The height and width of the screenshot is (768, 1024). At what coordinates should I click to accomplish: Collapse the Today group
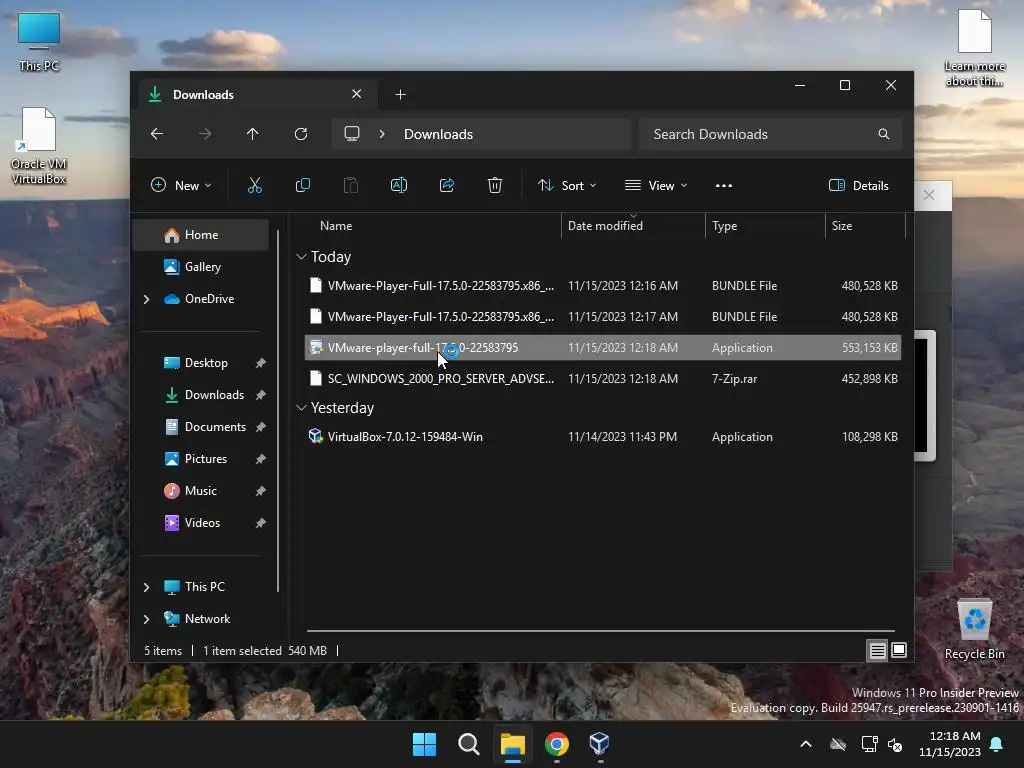click(x=301, y=257)
